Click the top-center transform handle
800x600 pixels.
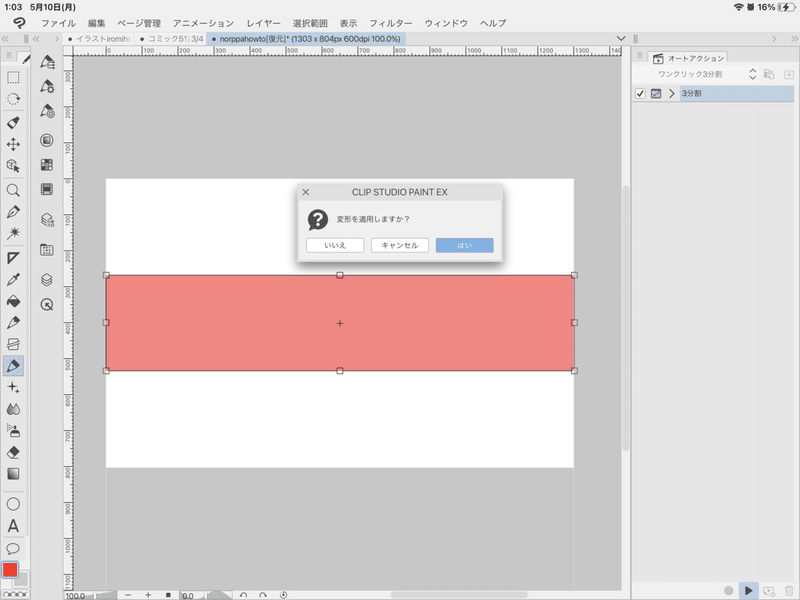(x=340, y=275)
